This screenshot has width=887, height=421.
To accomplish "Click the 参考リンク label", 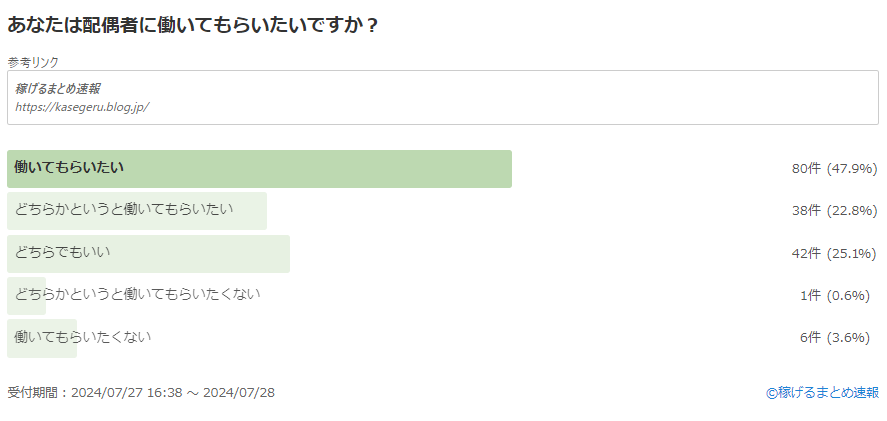I will (x=33, y=62).
